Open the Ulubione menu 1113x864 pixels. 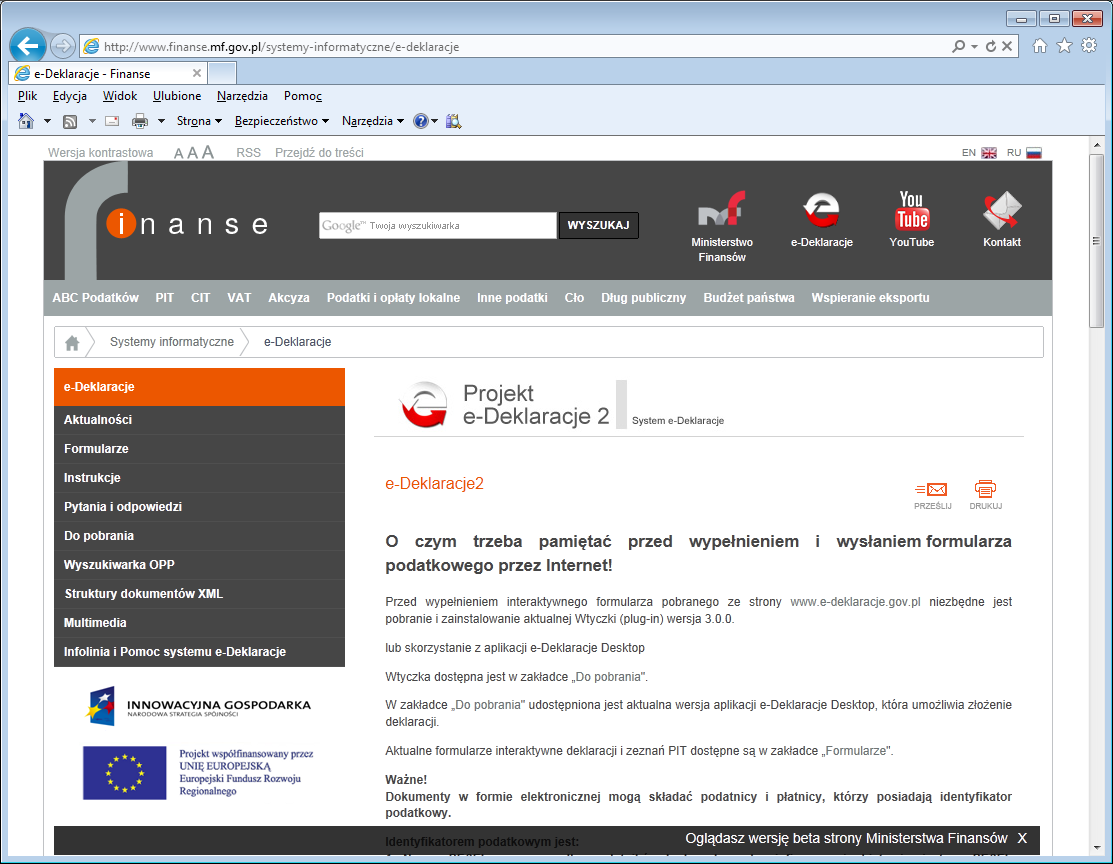(x=177, y=96)
